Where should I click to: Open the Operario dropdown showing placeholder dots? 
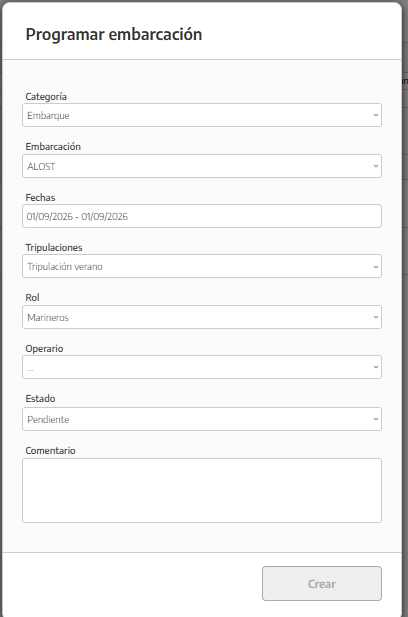(202, 367)
